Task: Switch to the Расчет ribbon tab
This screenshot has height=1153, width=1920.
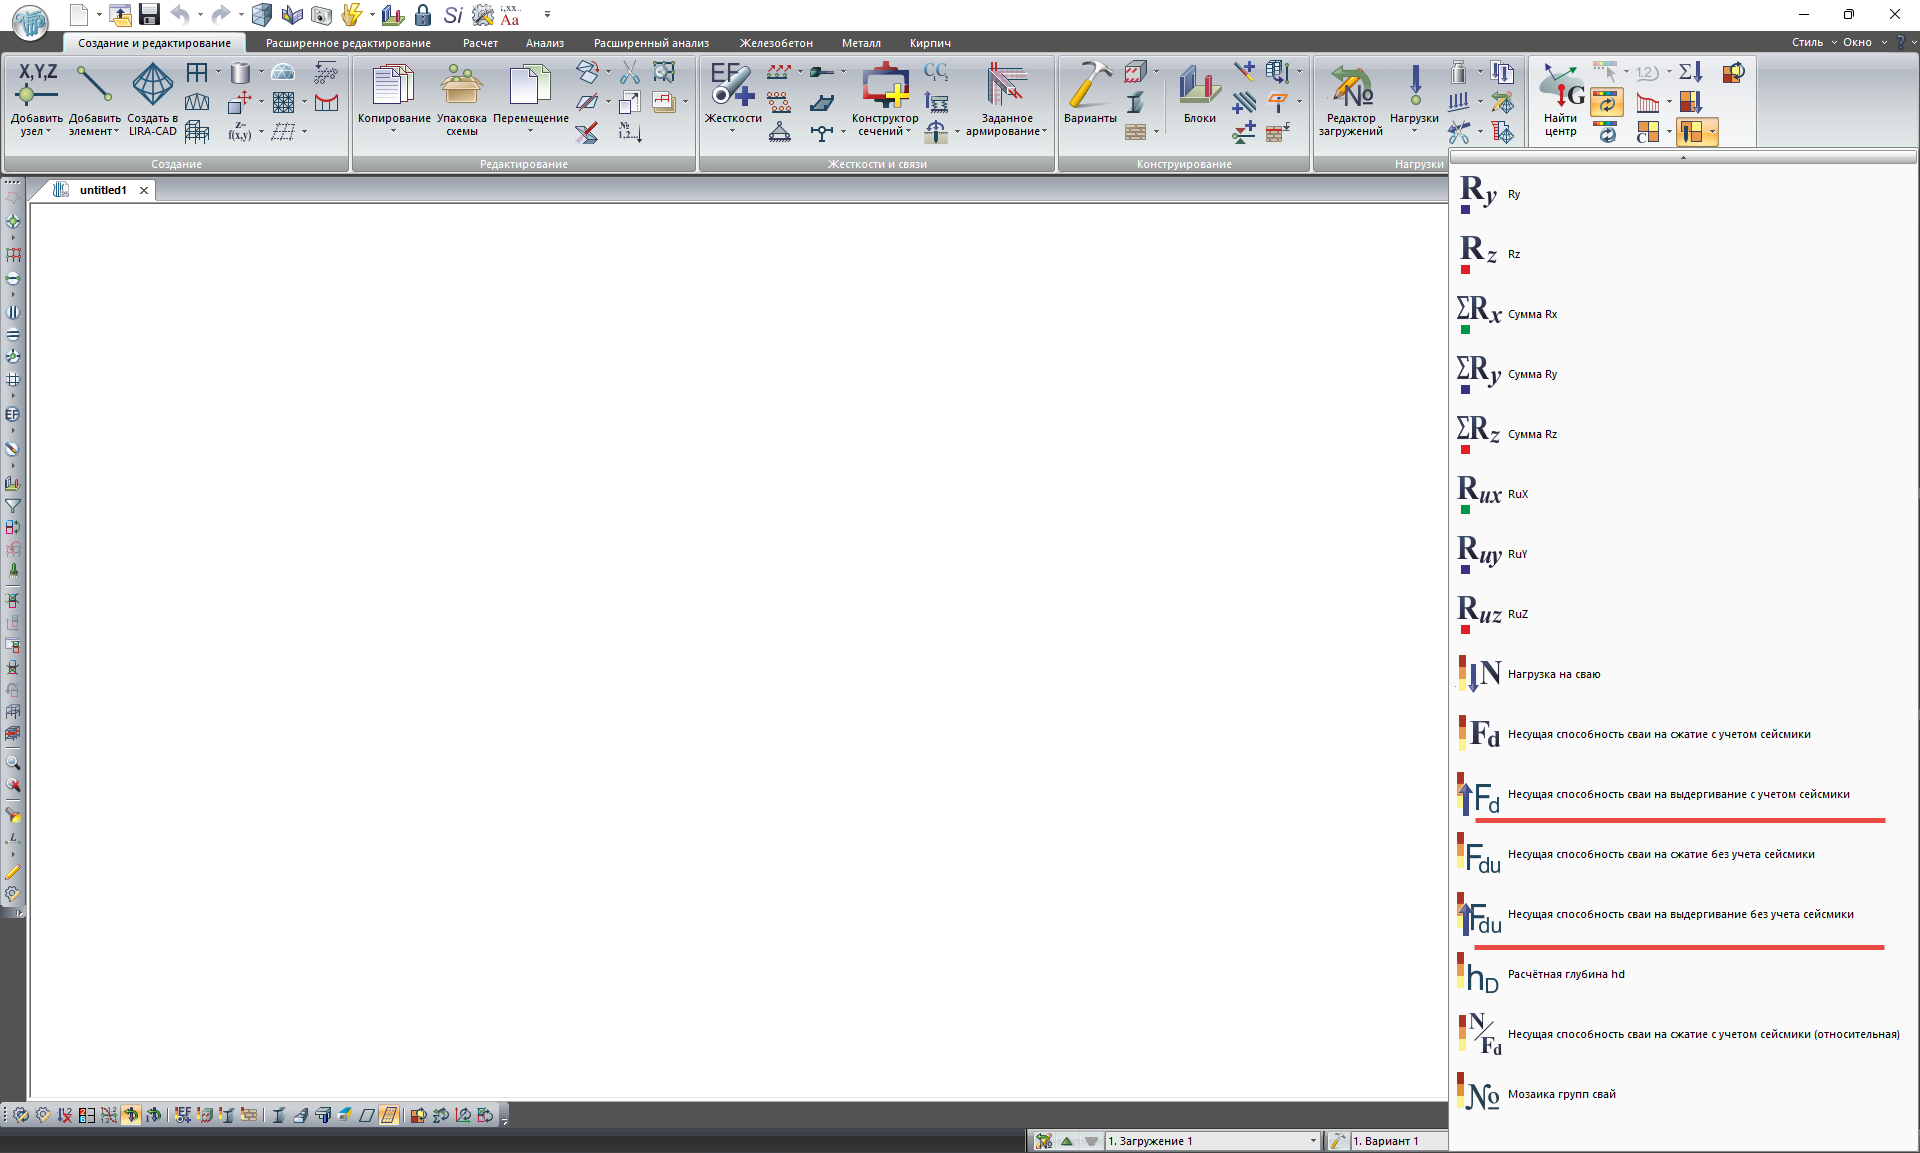Action: point(480,43)
